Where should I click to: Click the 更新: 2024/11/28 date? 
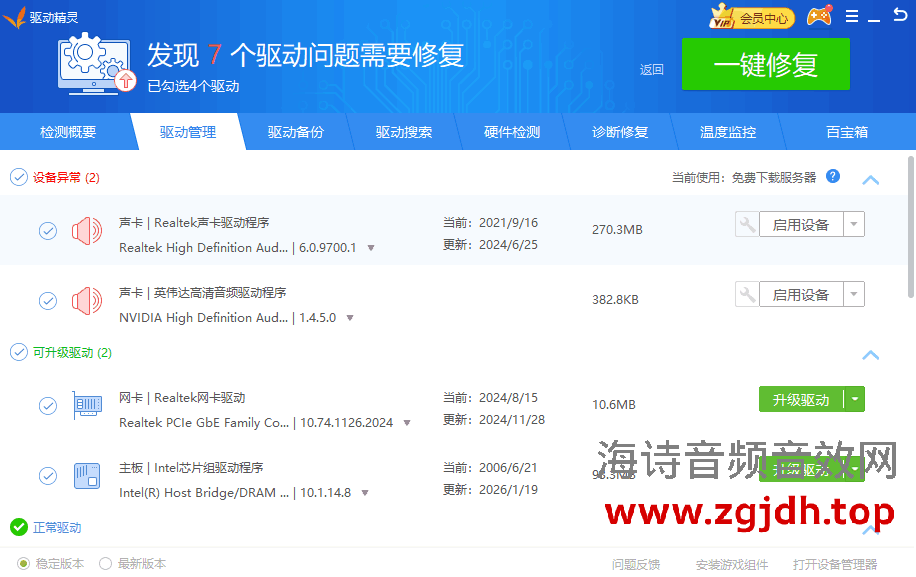click(494, 420)
